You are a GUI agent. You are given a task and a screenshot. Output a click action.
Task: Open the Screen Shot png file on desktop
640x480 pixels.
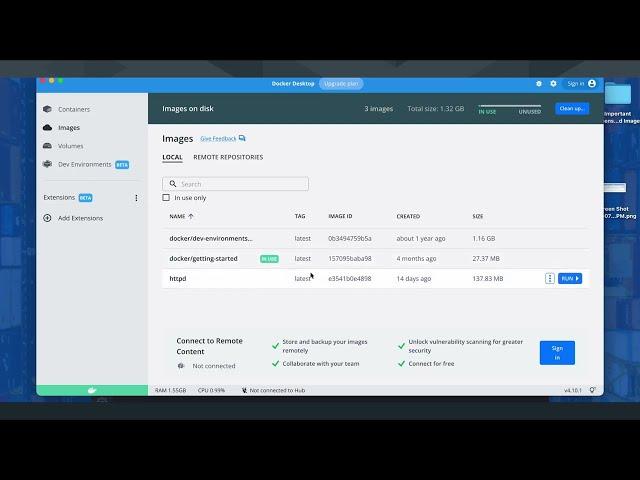pyautogui.click(x=616, y=188)
